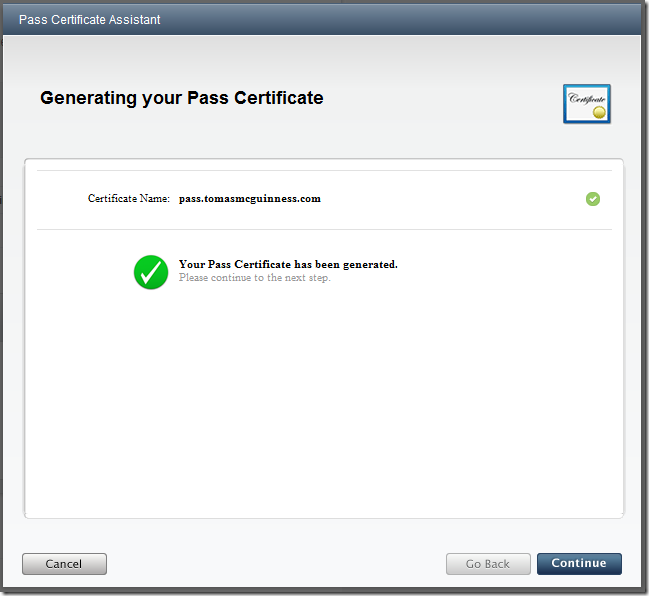Cancel the Pass Certificate Assistant
The height and width of the screenshot is (596, 649).
click(x=64, y=564)
